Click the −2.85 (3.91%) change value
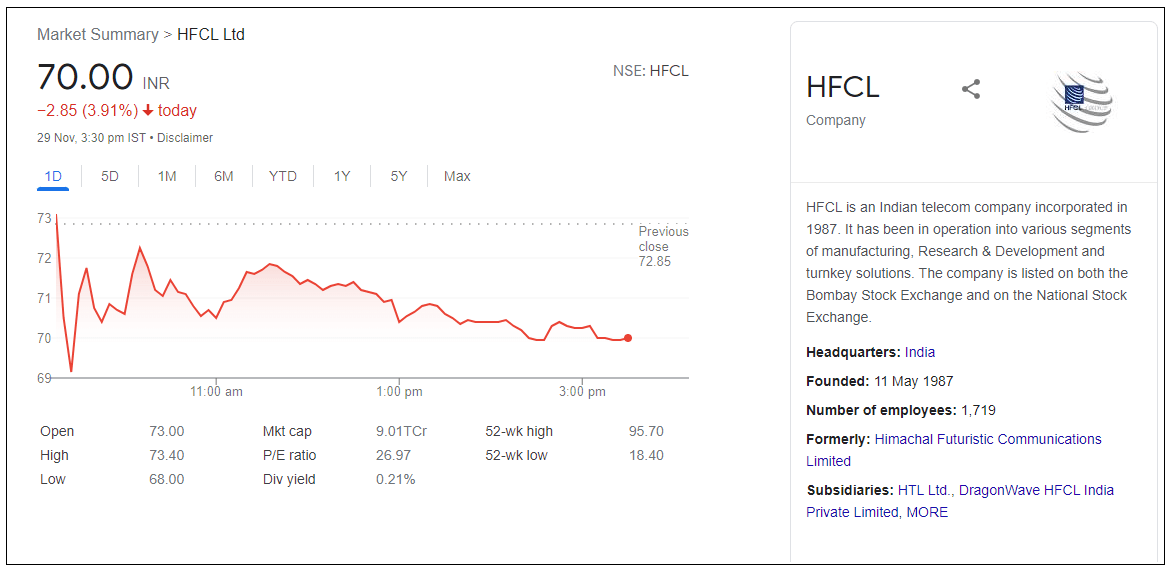This screenshot has height=571, width=1171. 87,111
